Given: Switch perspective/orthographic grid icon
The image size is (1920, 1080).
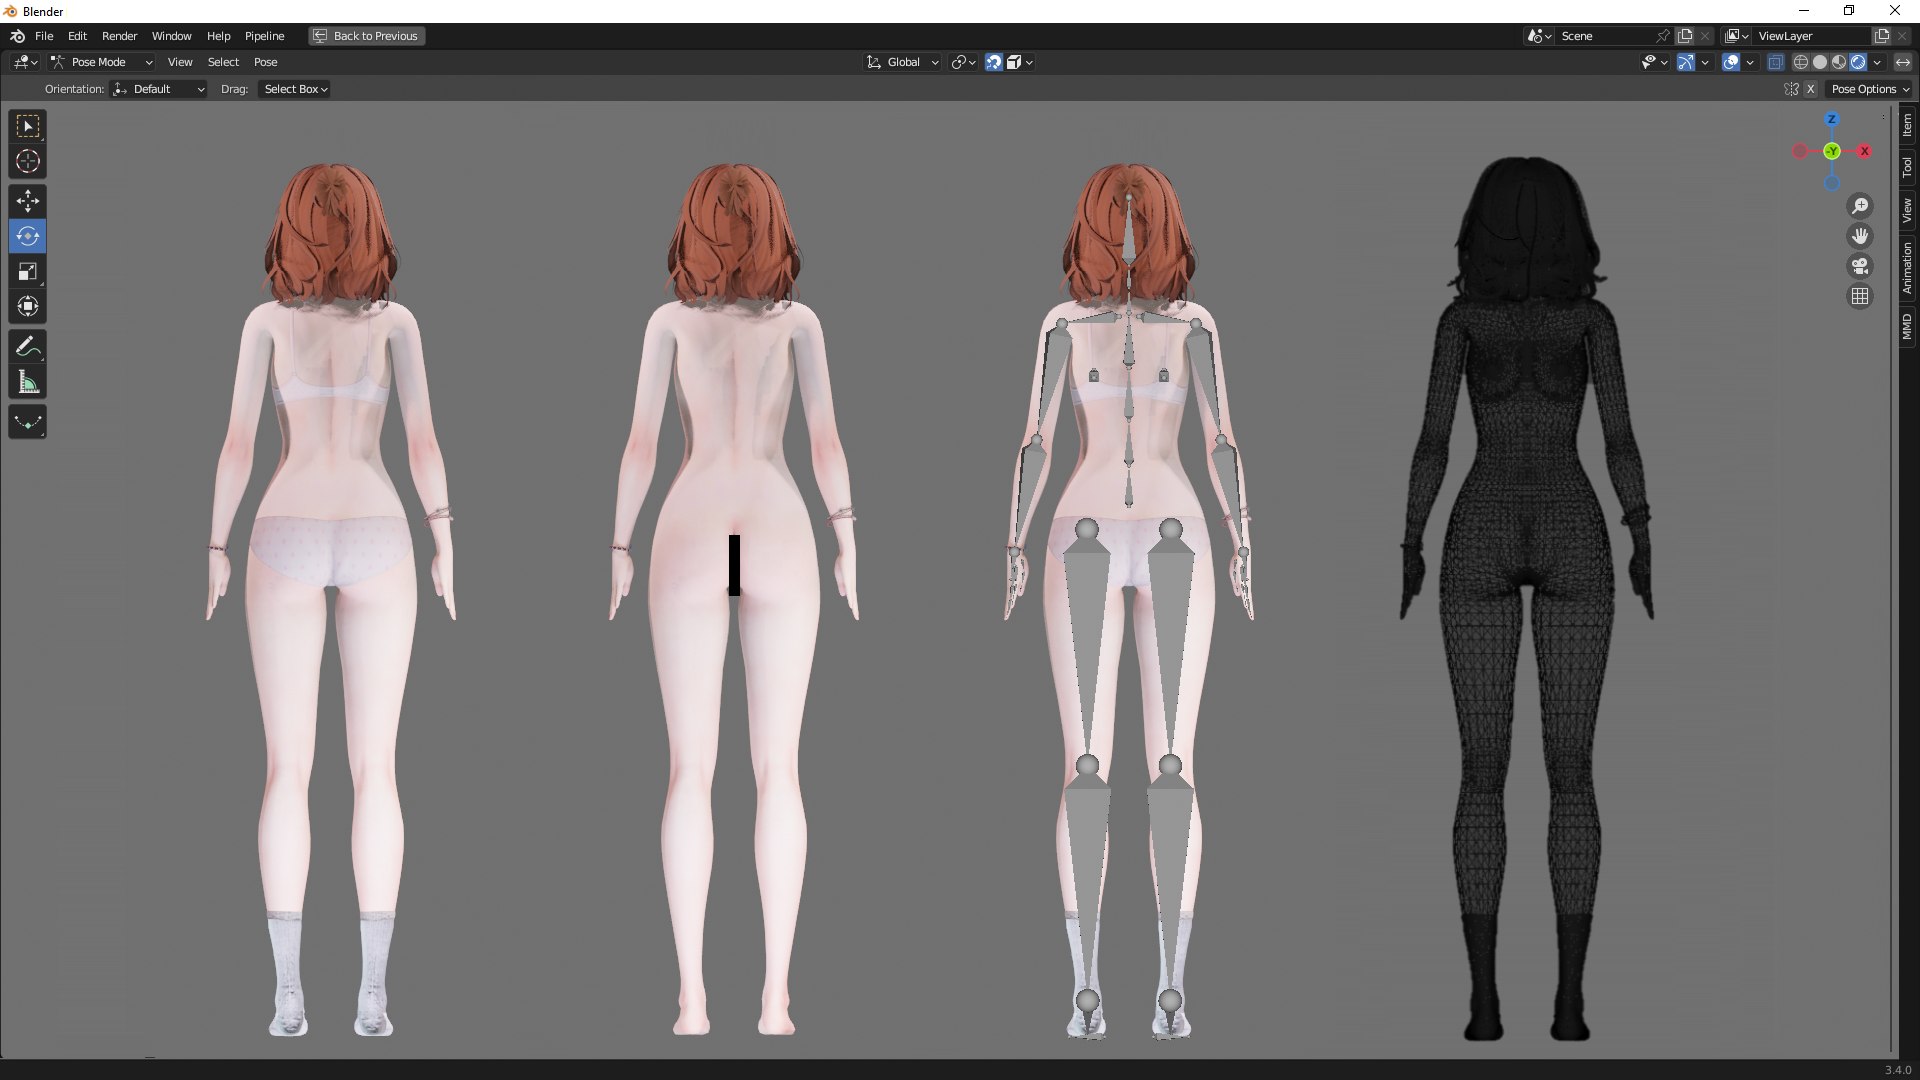Looking at the screenshot, I should (x=1860, y=296).
